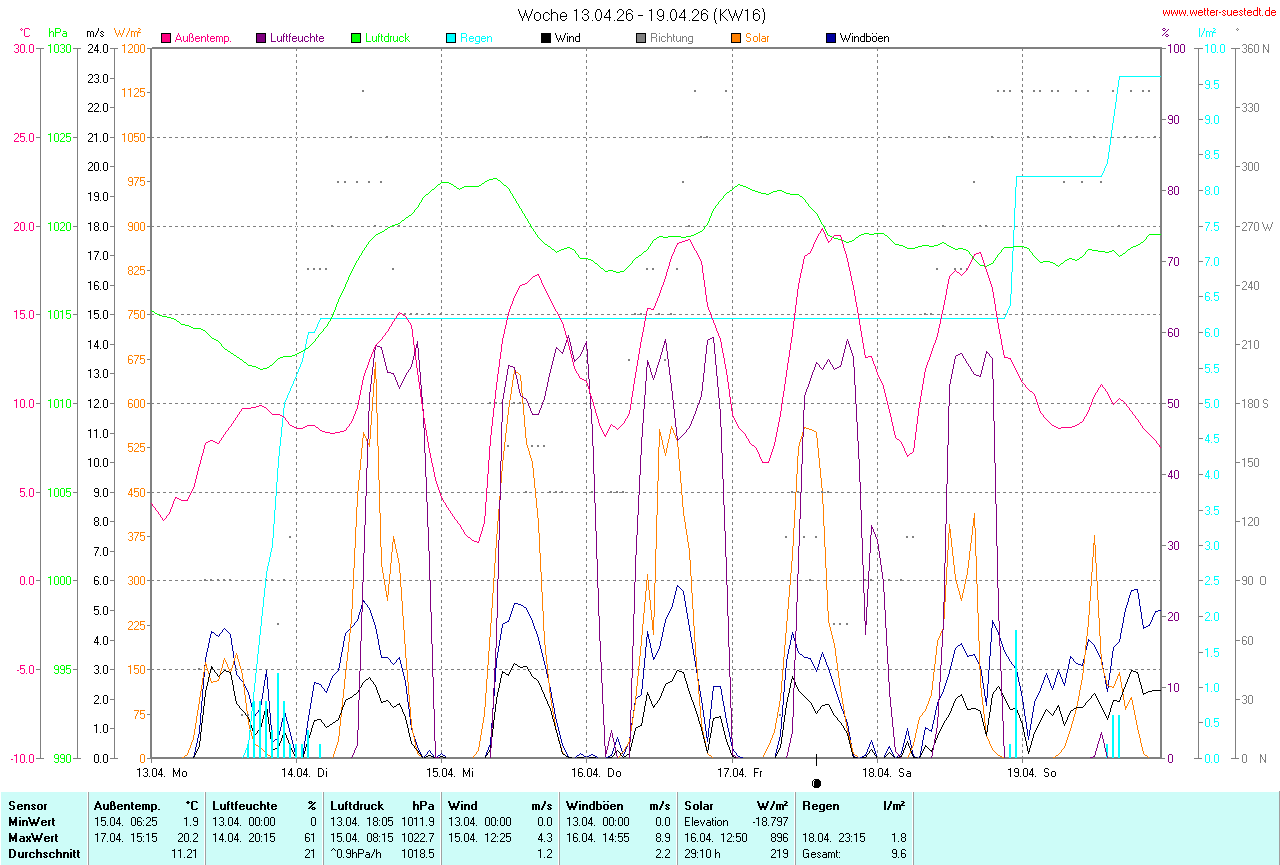
Task: Click the MaxWert row label
Action: pos(33,837)
